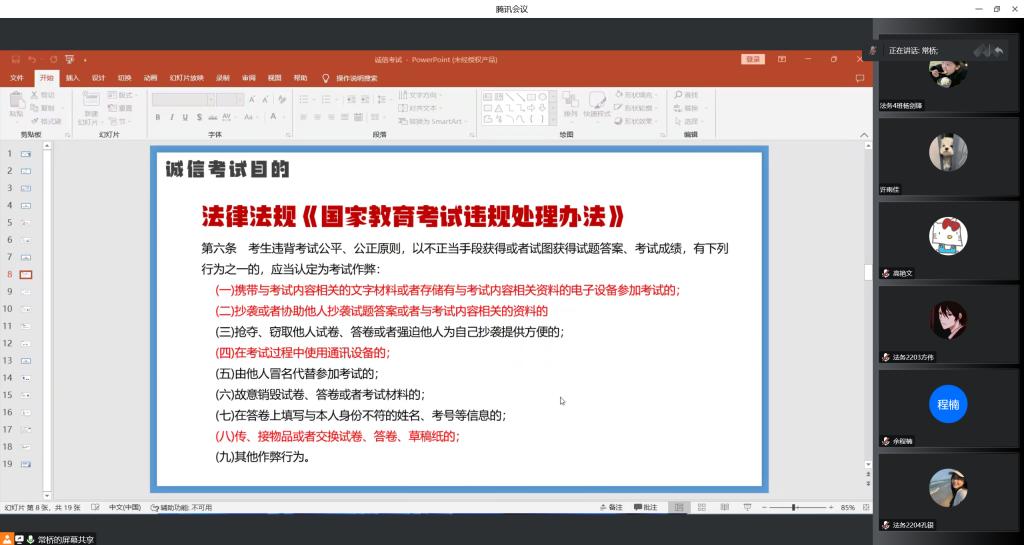Toggle Bold formatting
Screen dimensions: 1024x545
pyautogui.click(x=158, y=118)
